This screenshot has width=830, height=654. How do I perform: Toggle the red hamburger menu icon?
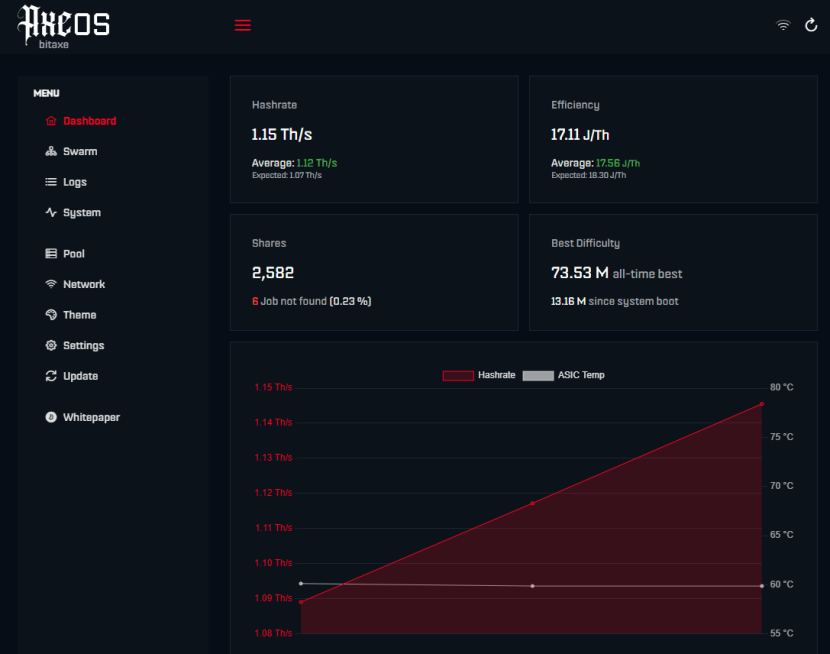point(243,25)
